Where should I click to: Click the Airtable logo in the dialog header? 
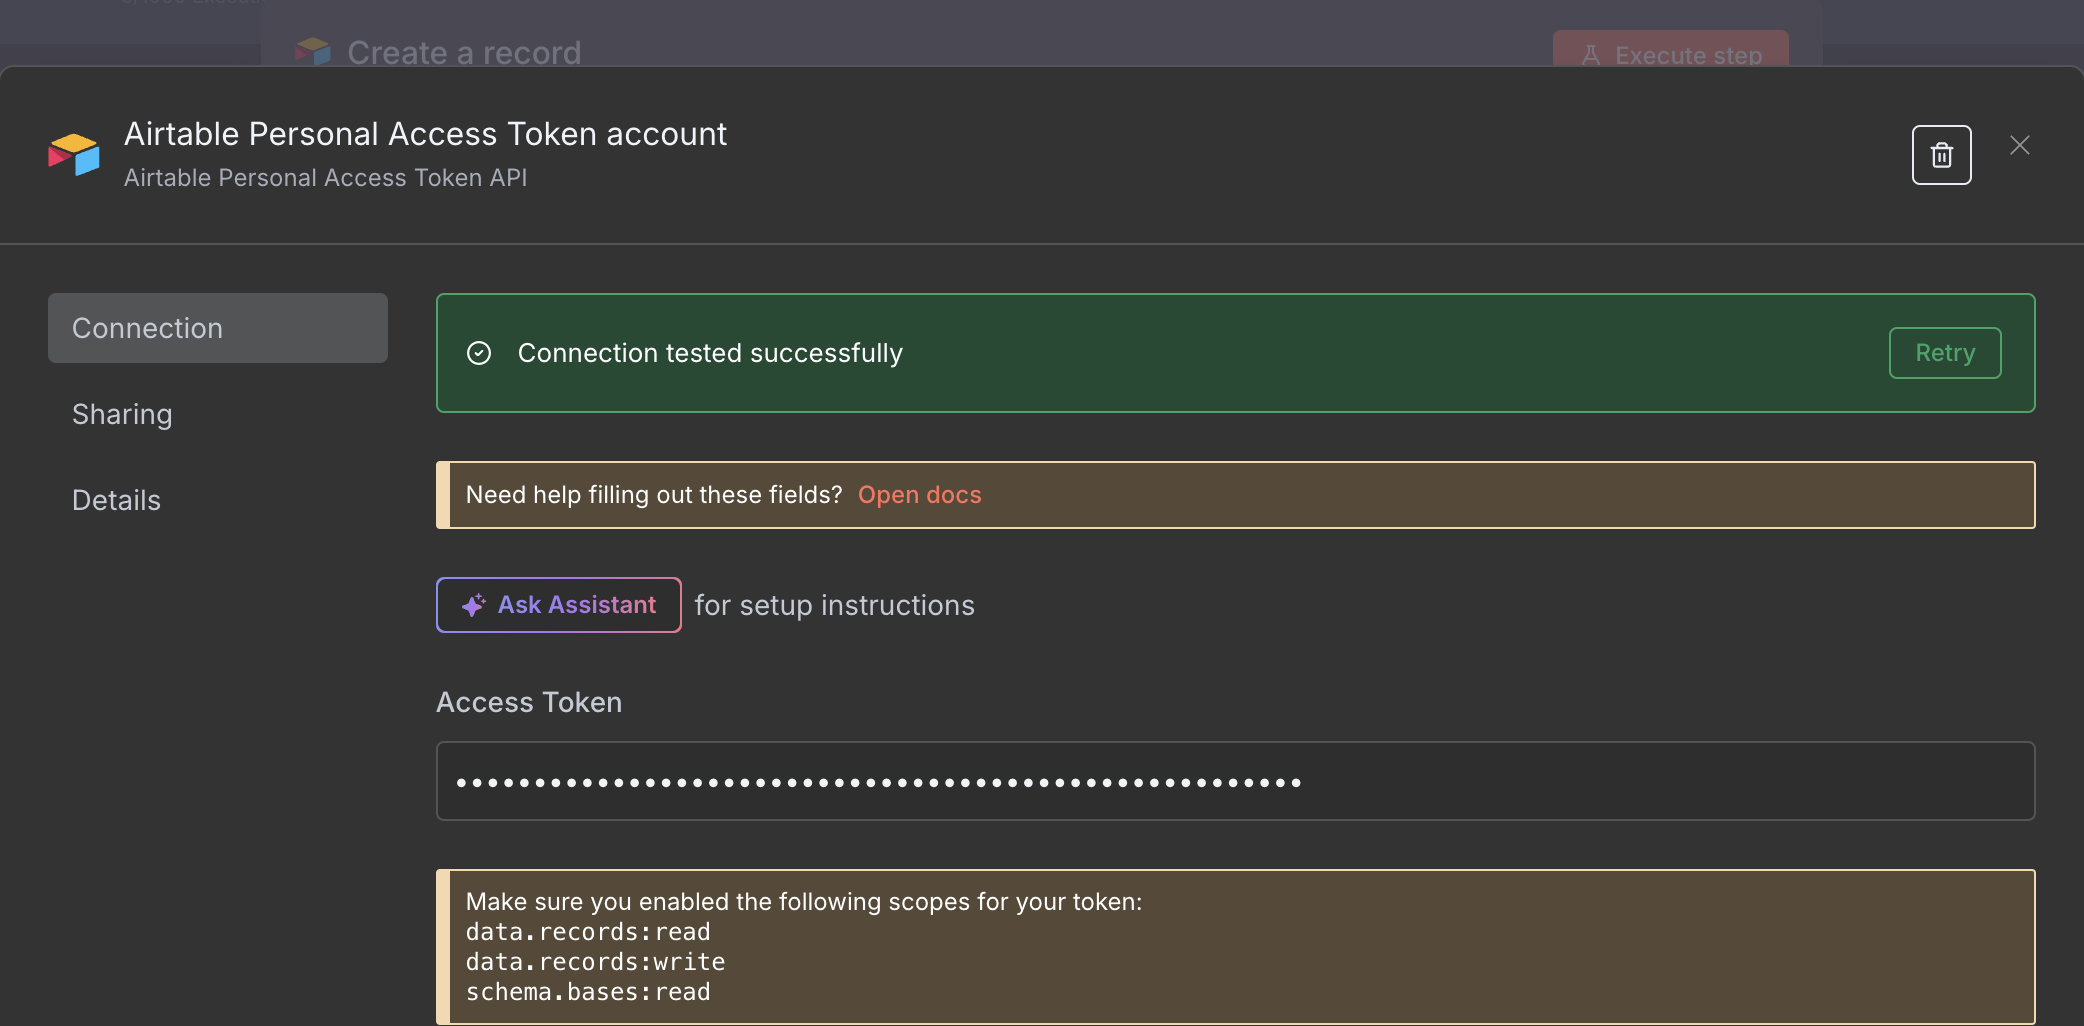pos(74,155)
